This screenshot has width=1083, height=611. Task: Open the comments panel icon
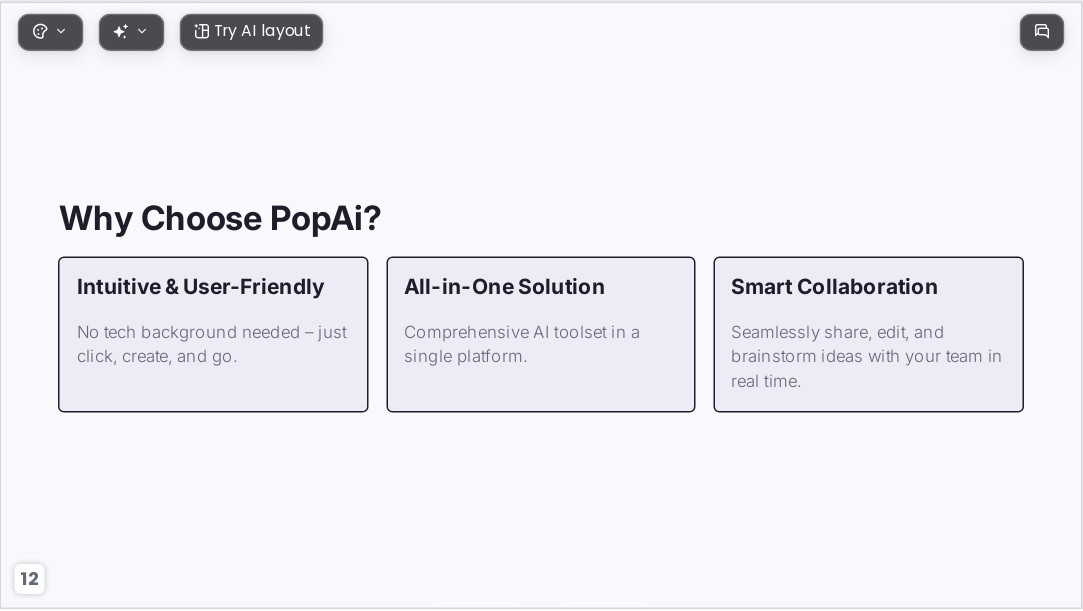(1042, 32)
